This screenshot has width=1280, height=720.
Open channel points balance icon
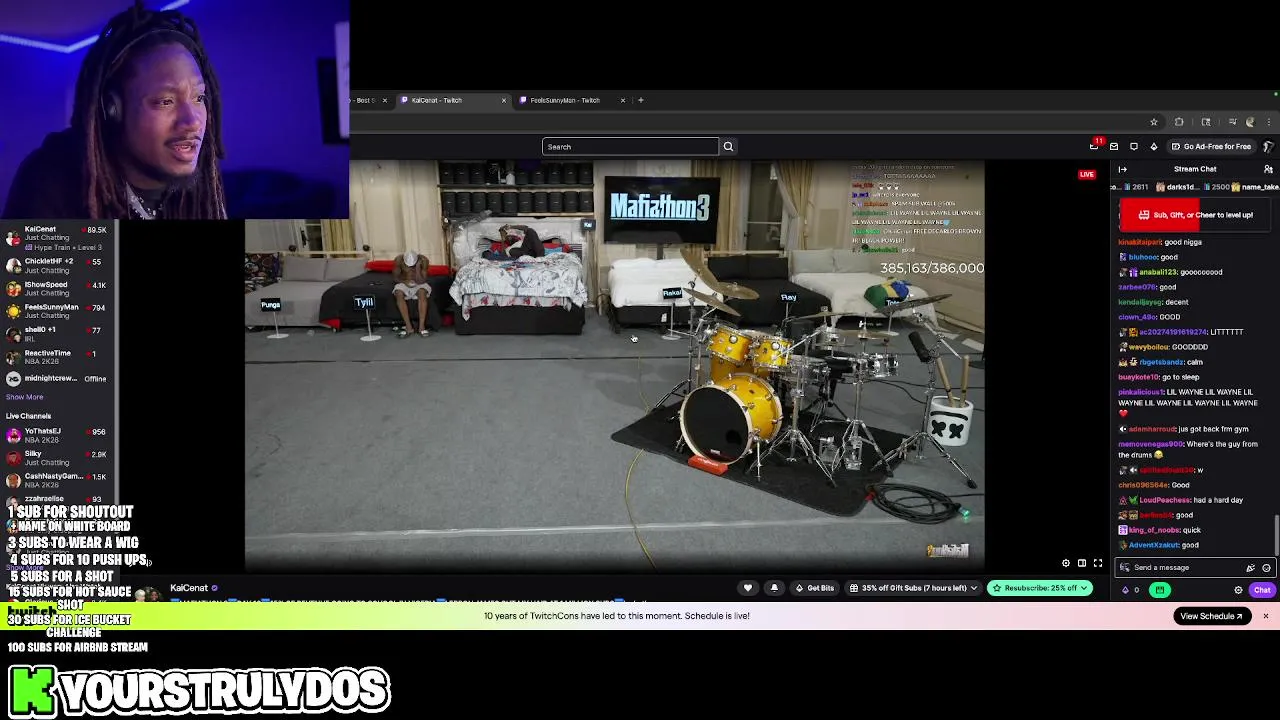click(1130, 590)
